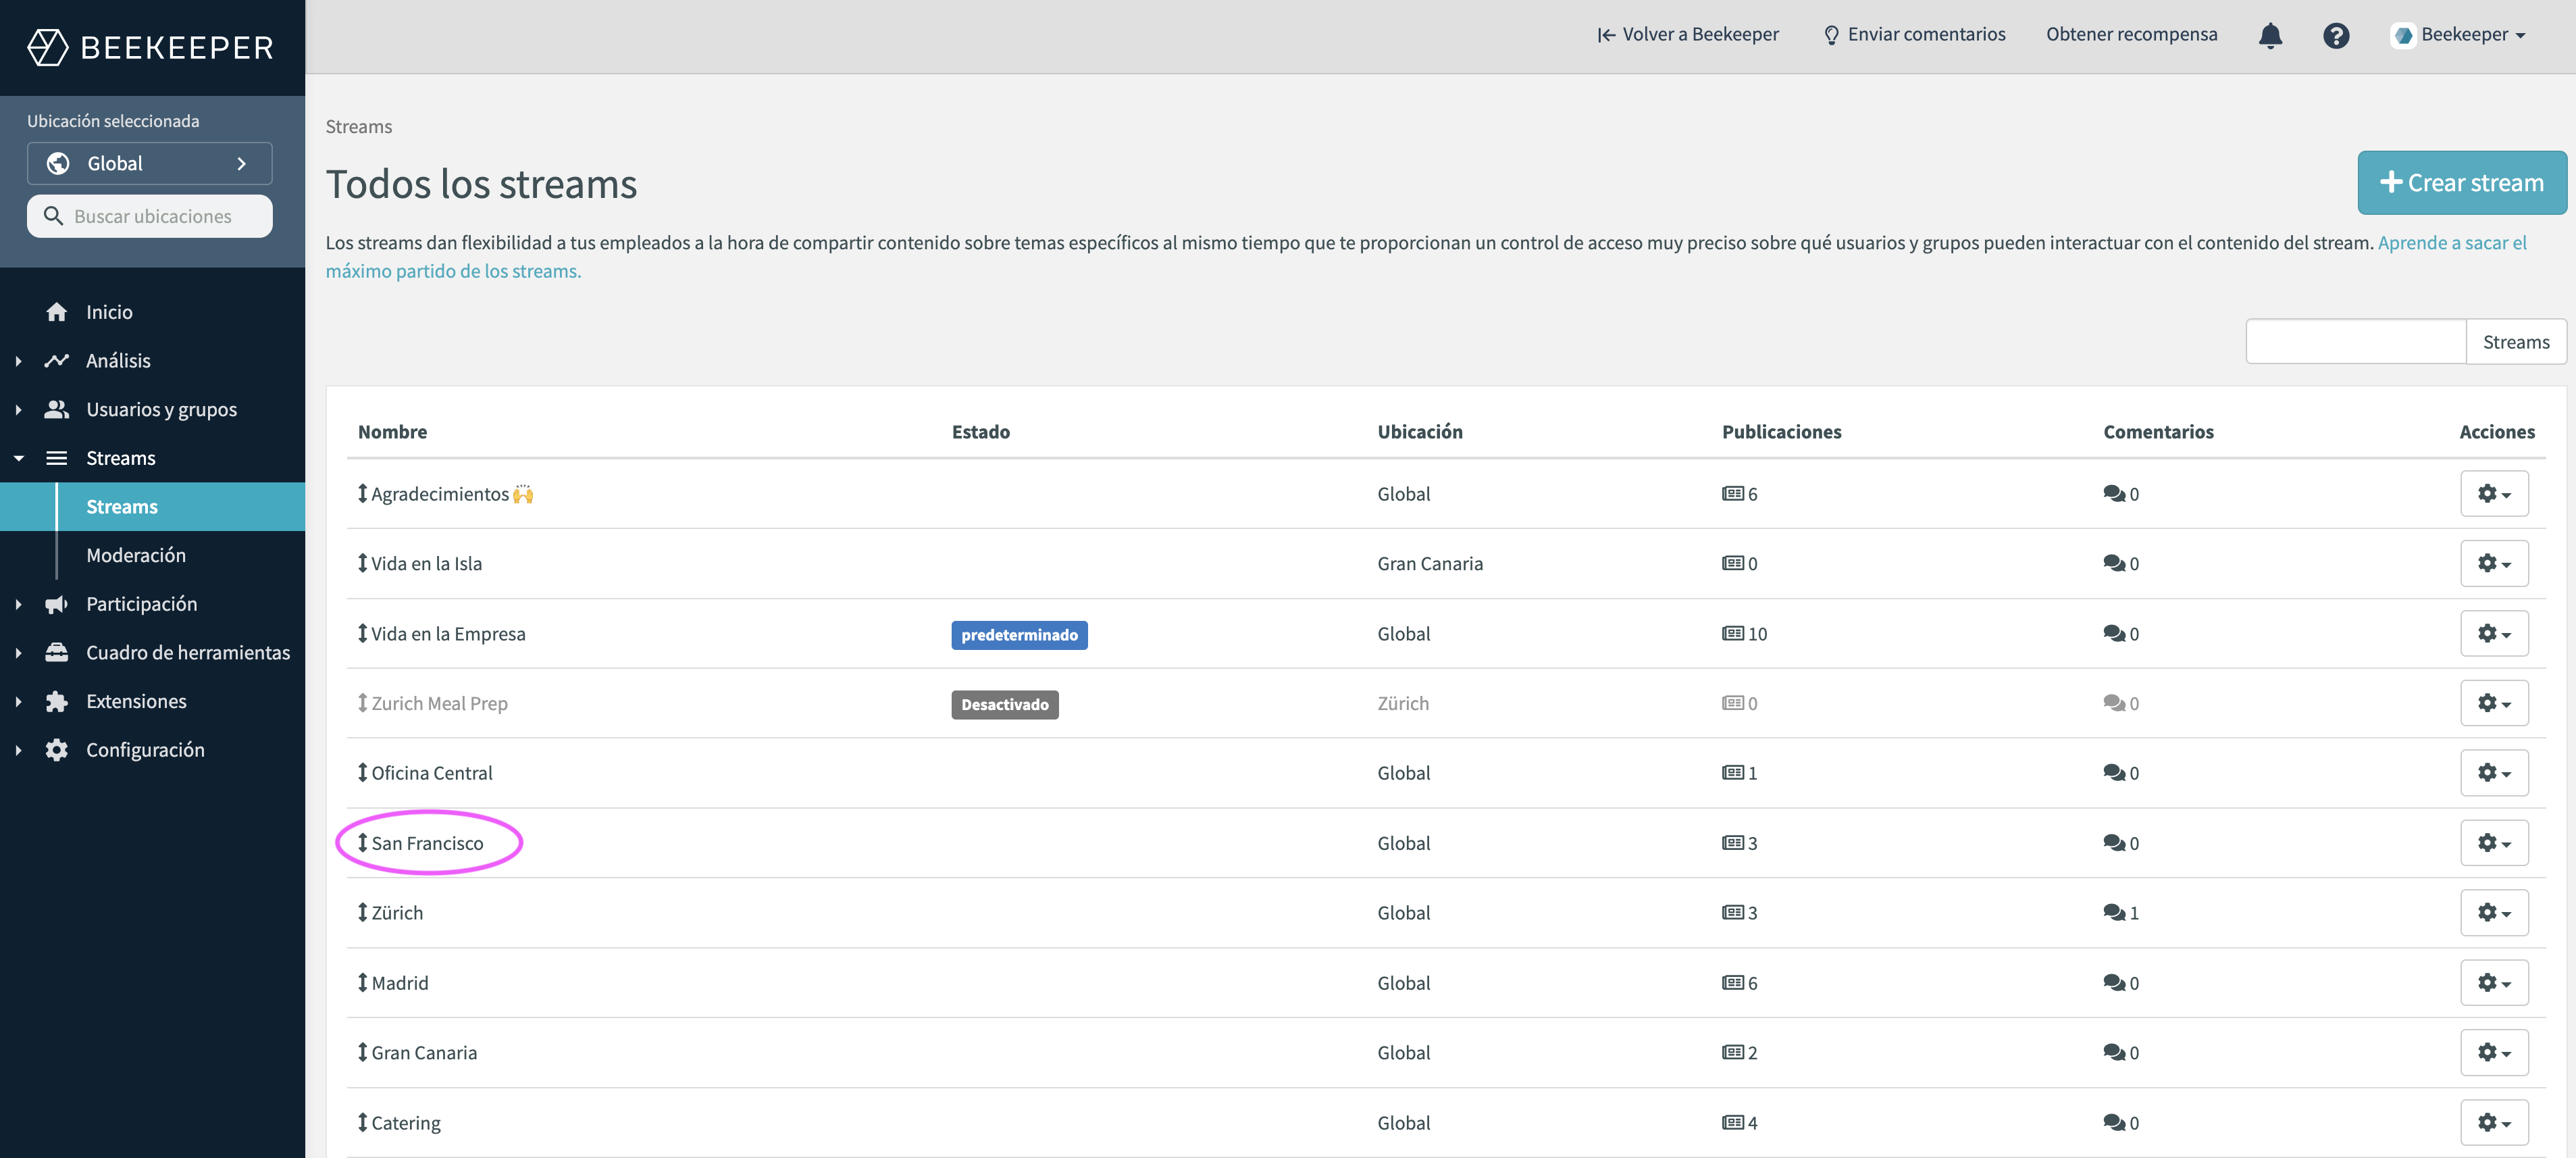This screenshot has height=1158, width=2576.
Task: Click the publications icon in Agradecimientos row
Action: 1732,493
